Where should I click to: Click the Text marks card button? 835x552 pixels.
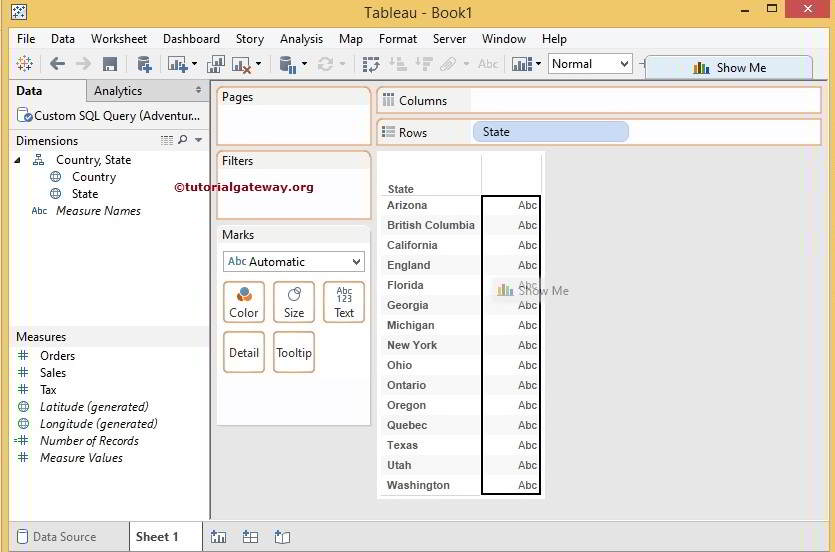[344, 302]
